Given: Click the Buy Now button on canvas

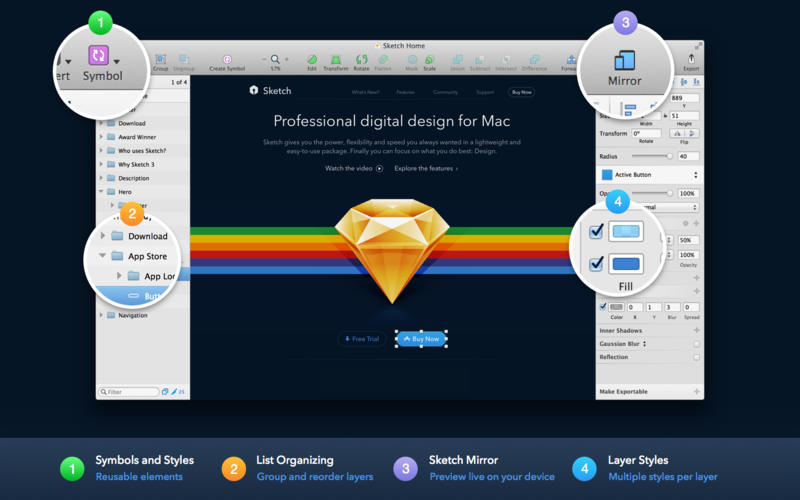Looking at the screenshot, I should coord(421,339).
